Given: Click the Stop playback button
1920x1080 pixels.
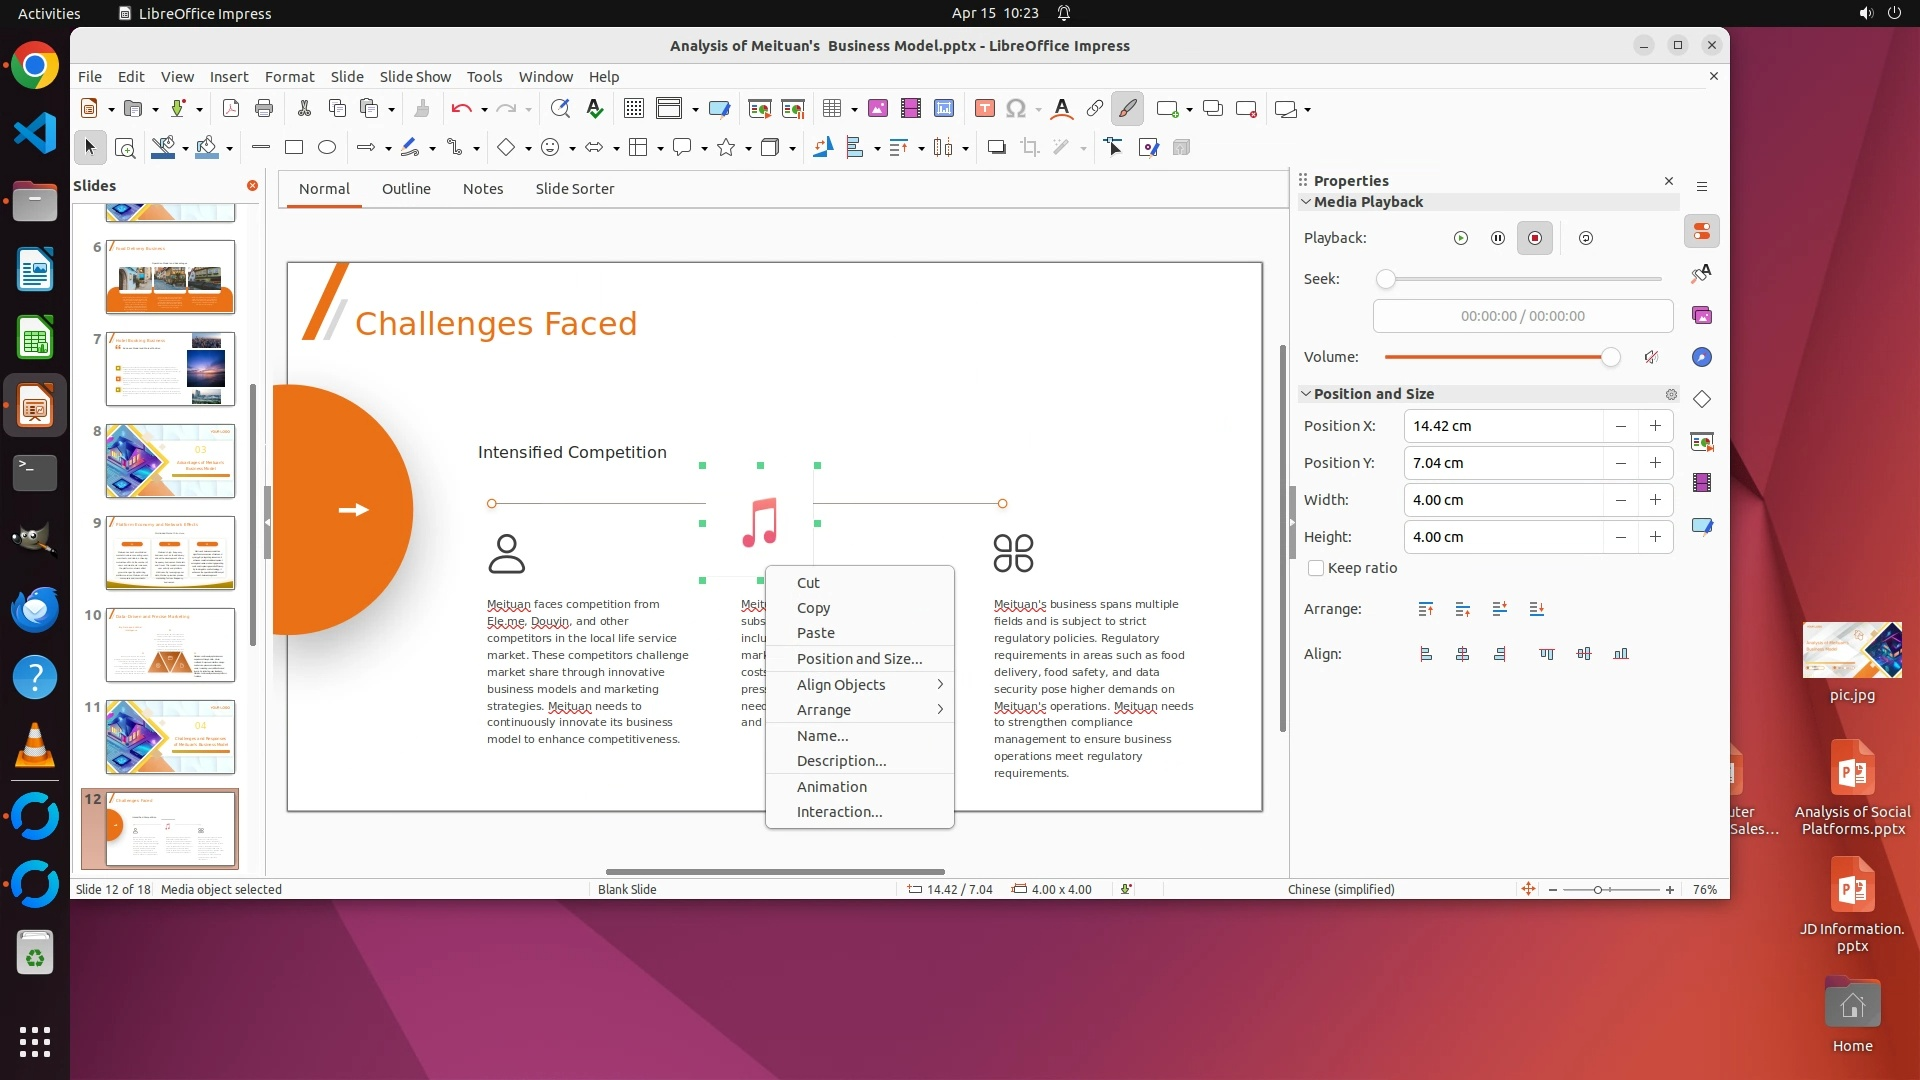Looking at the screenshot, I should click(x=1535, y=238).
